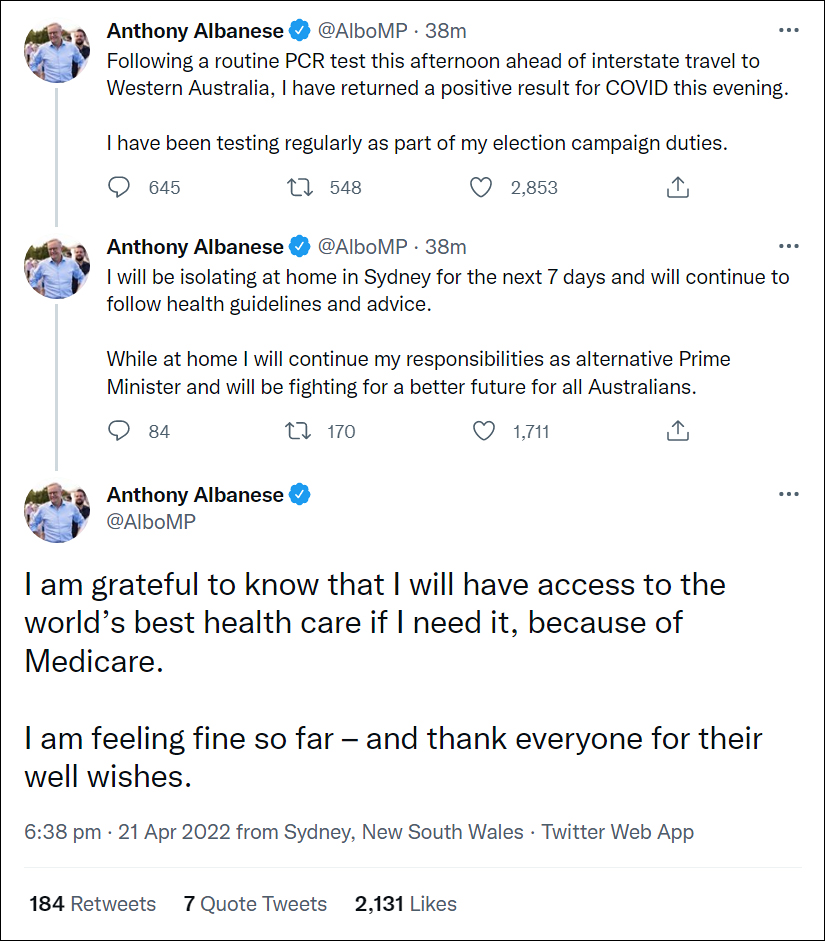View the 184 Retweets list
Screen dimensions: 825x941
92,904
